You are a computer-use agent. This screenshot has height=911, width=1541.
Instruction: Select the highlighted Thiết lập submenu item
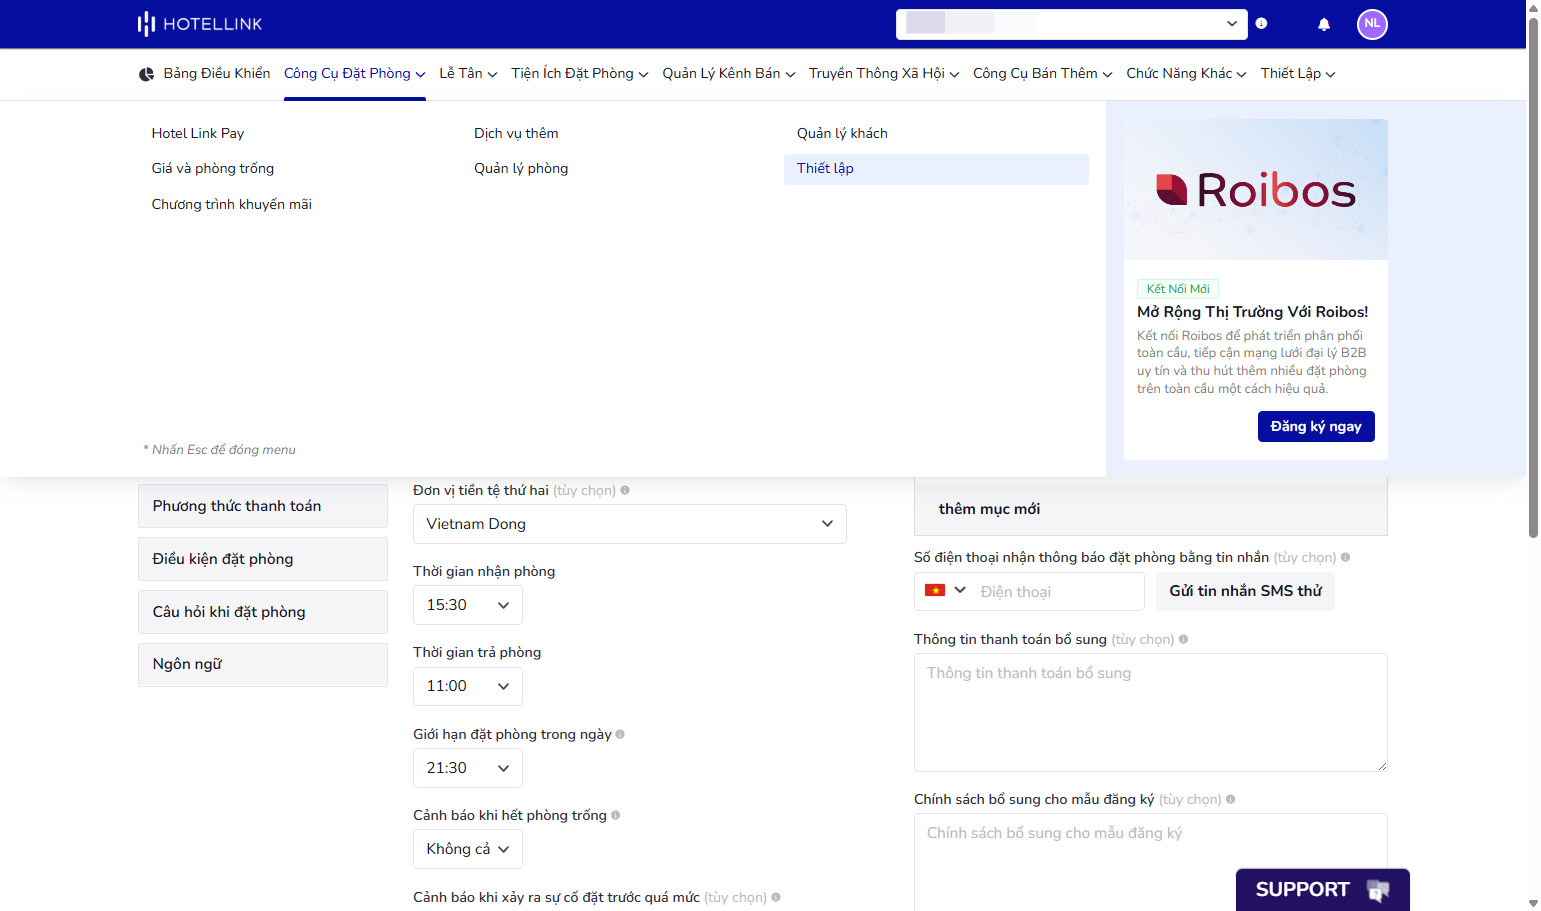coord(936,169)
